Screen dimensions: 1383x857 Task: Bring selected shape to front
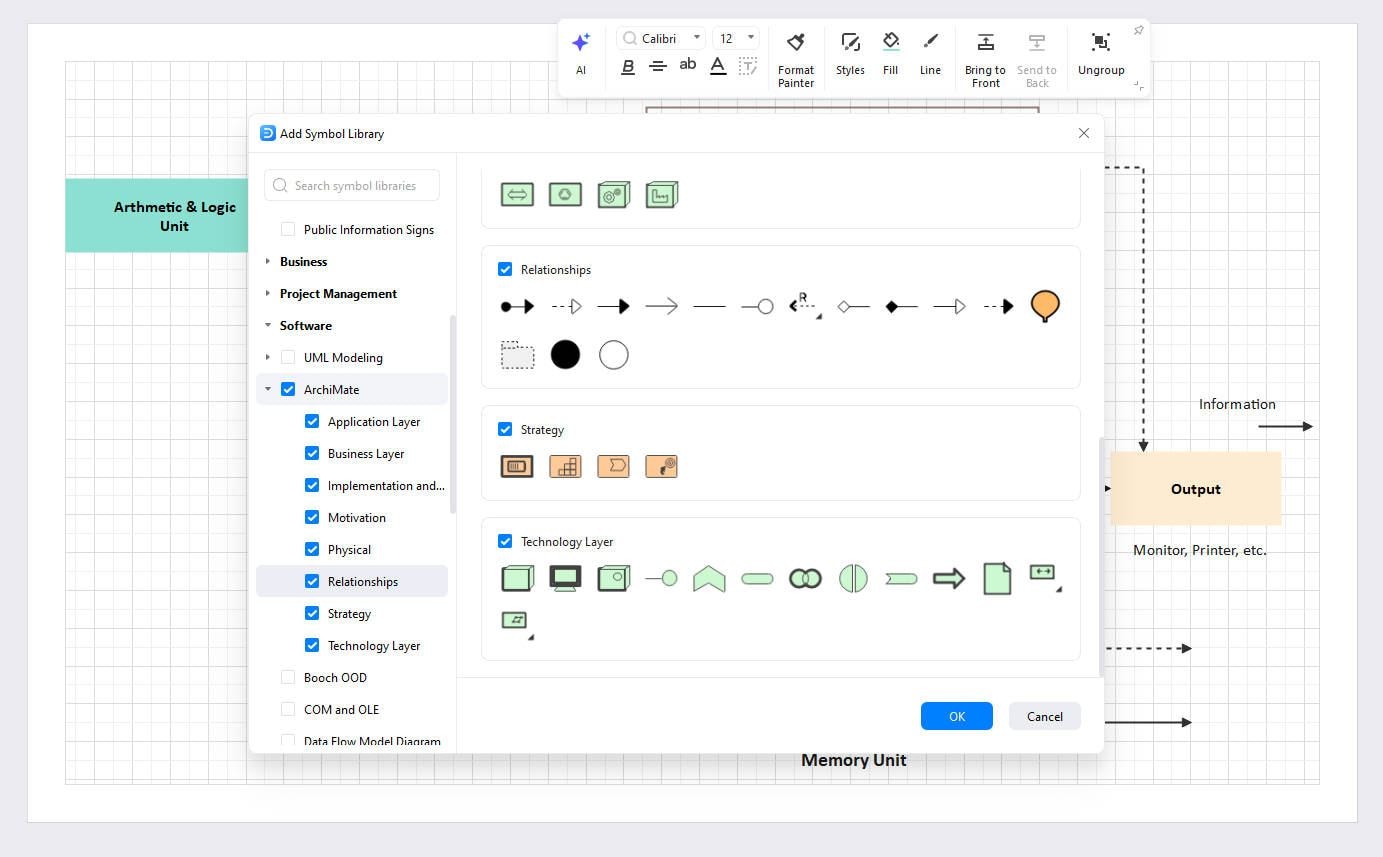click(x=985, y=59)
